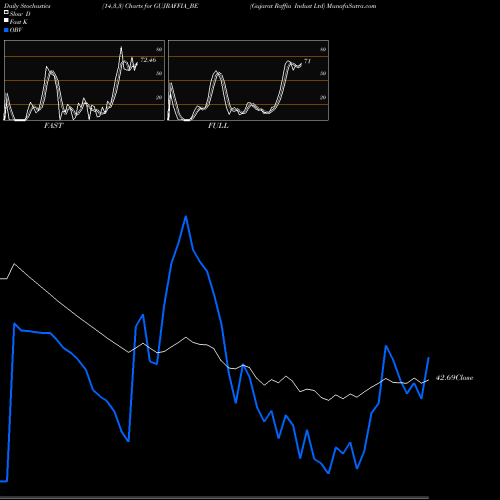This screenshot has height=500, width=500.
Task: Open the FAST stochastics thumbnail chart
Action: point(84,80)
